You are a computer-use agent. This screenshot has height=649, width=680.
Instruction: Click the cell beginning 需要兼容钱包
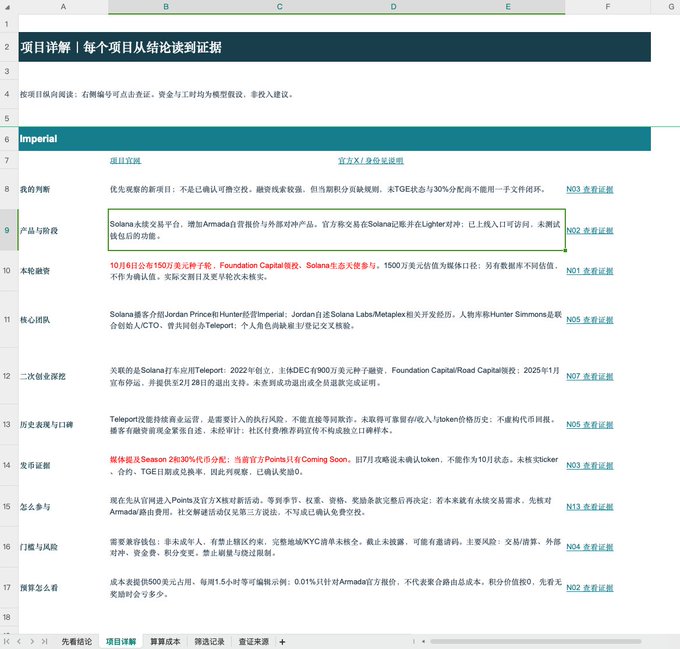(337, 547)
